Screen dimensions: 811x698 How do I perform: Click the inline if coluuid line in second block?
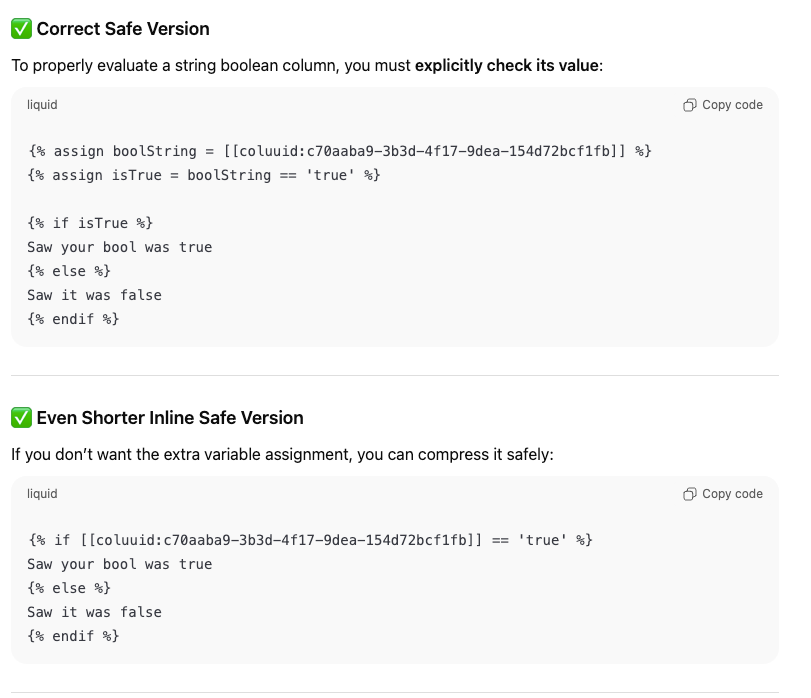point(310,540)
